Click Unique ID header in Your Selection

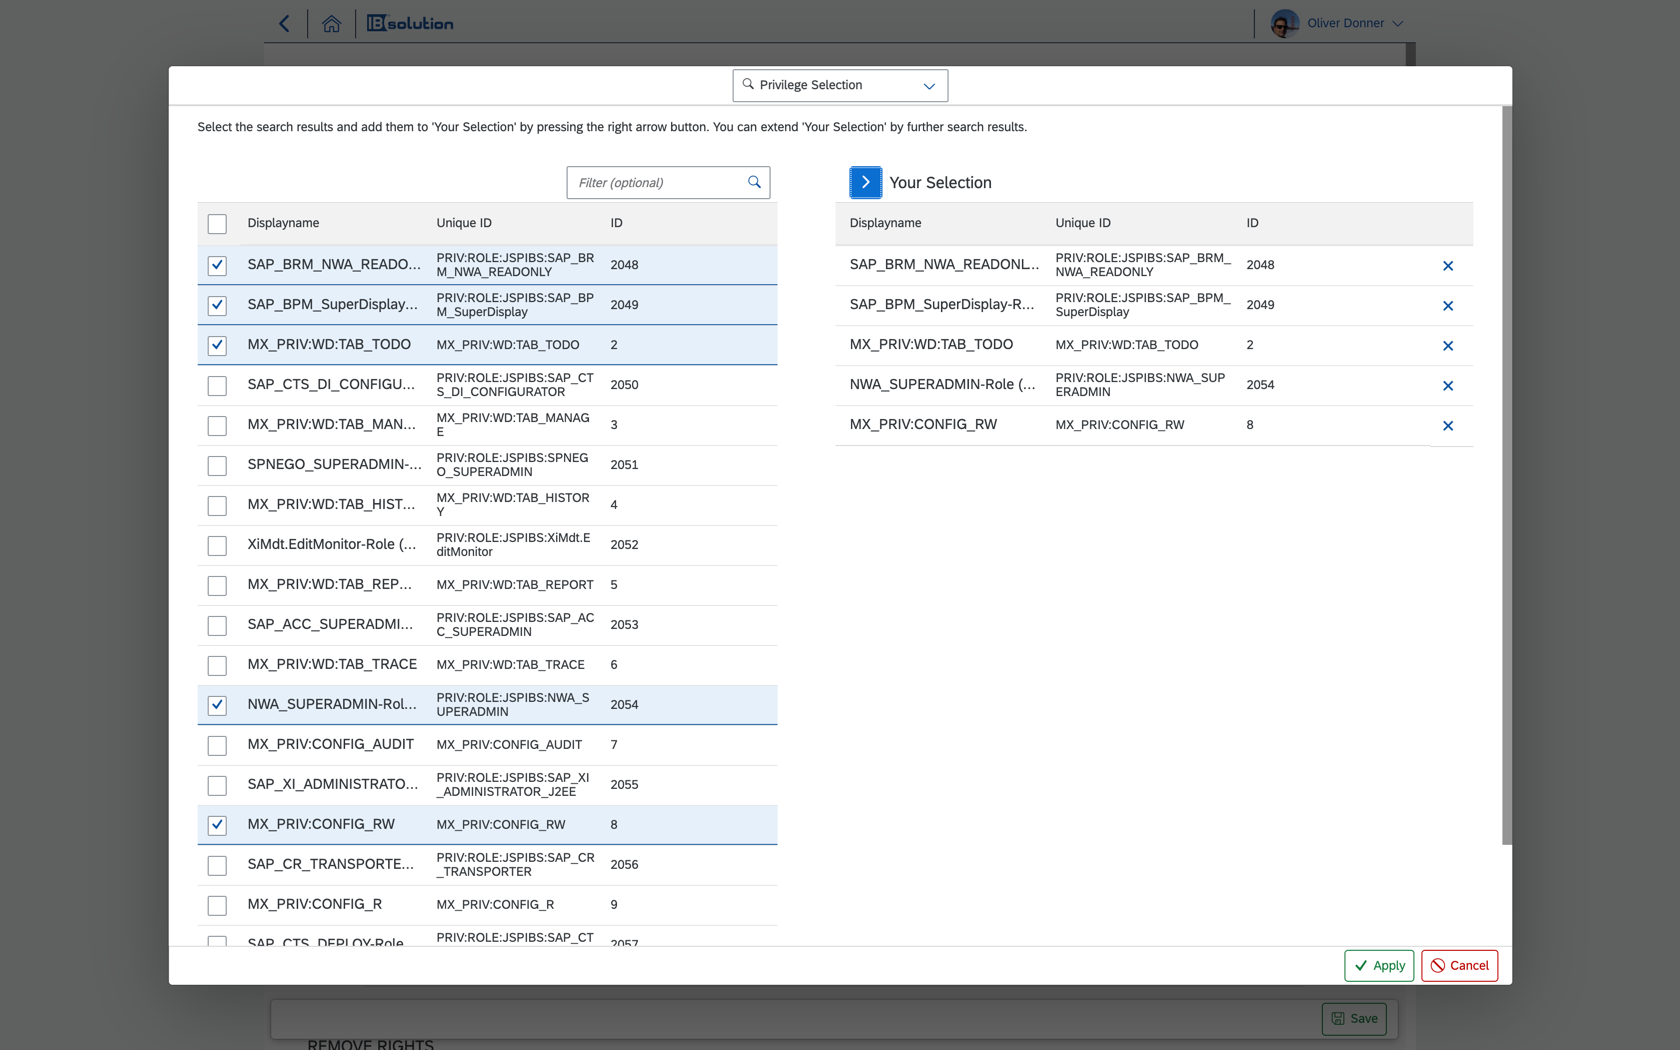(x=1083, y=223)
